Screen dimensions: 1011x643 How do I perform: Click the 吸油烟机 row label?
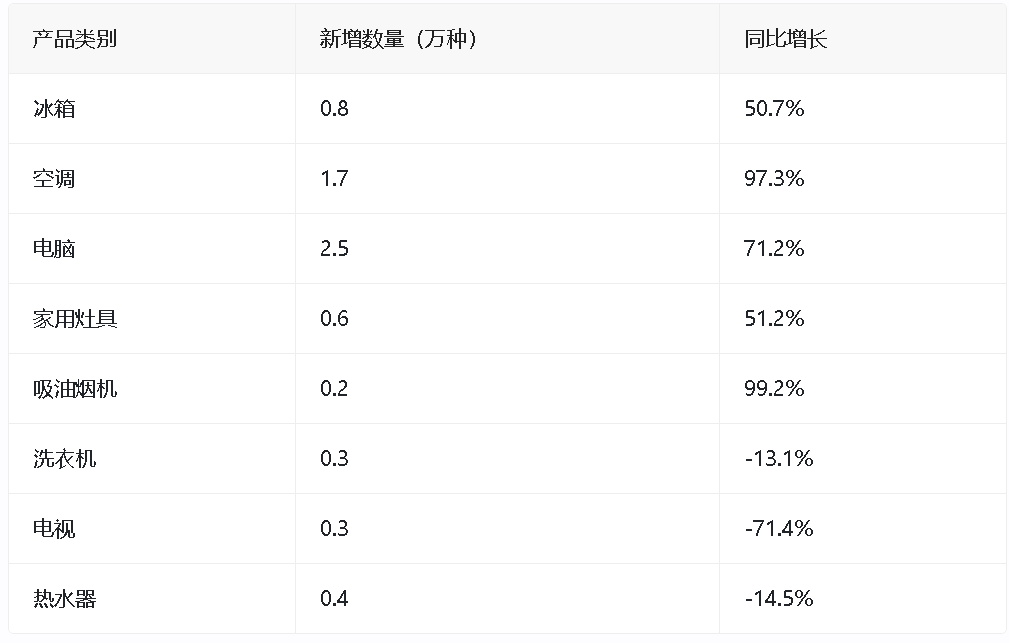[75, 389]
